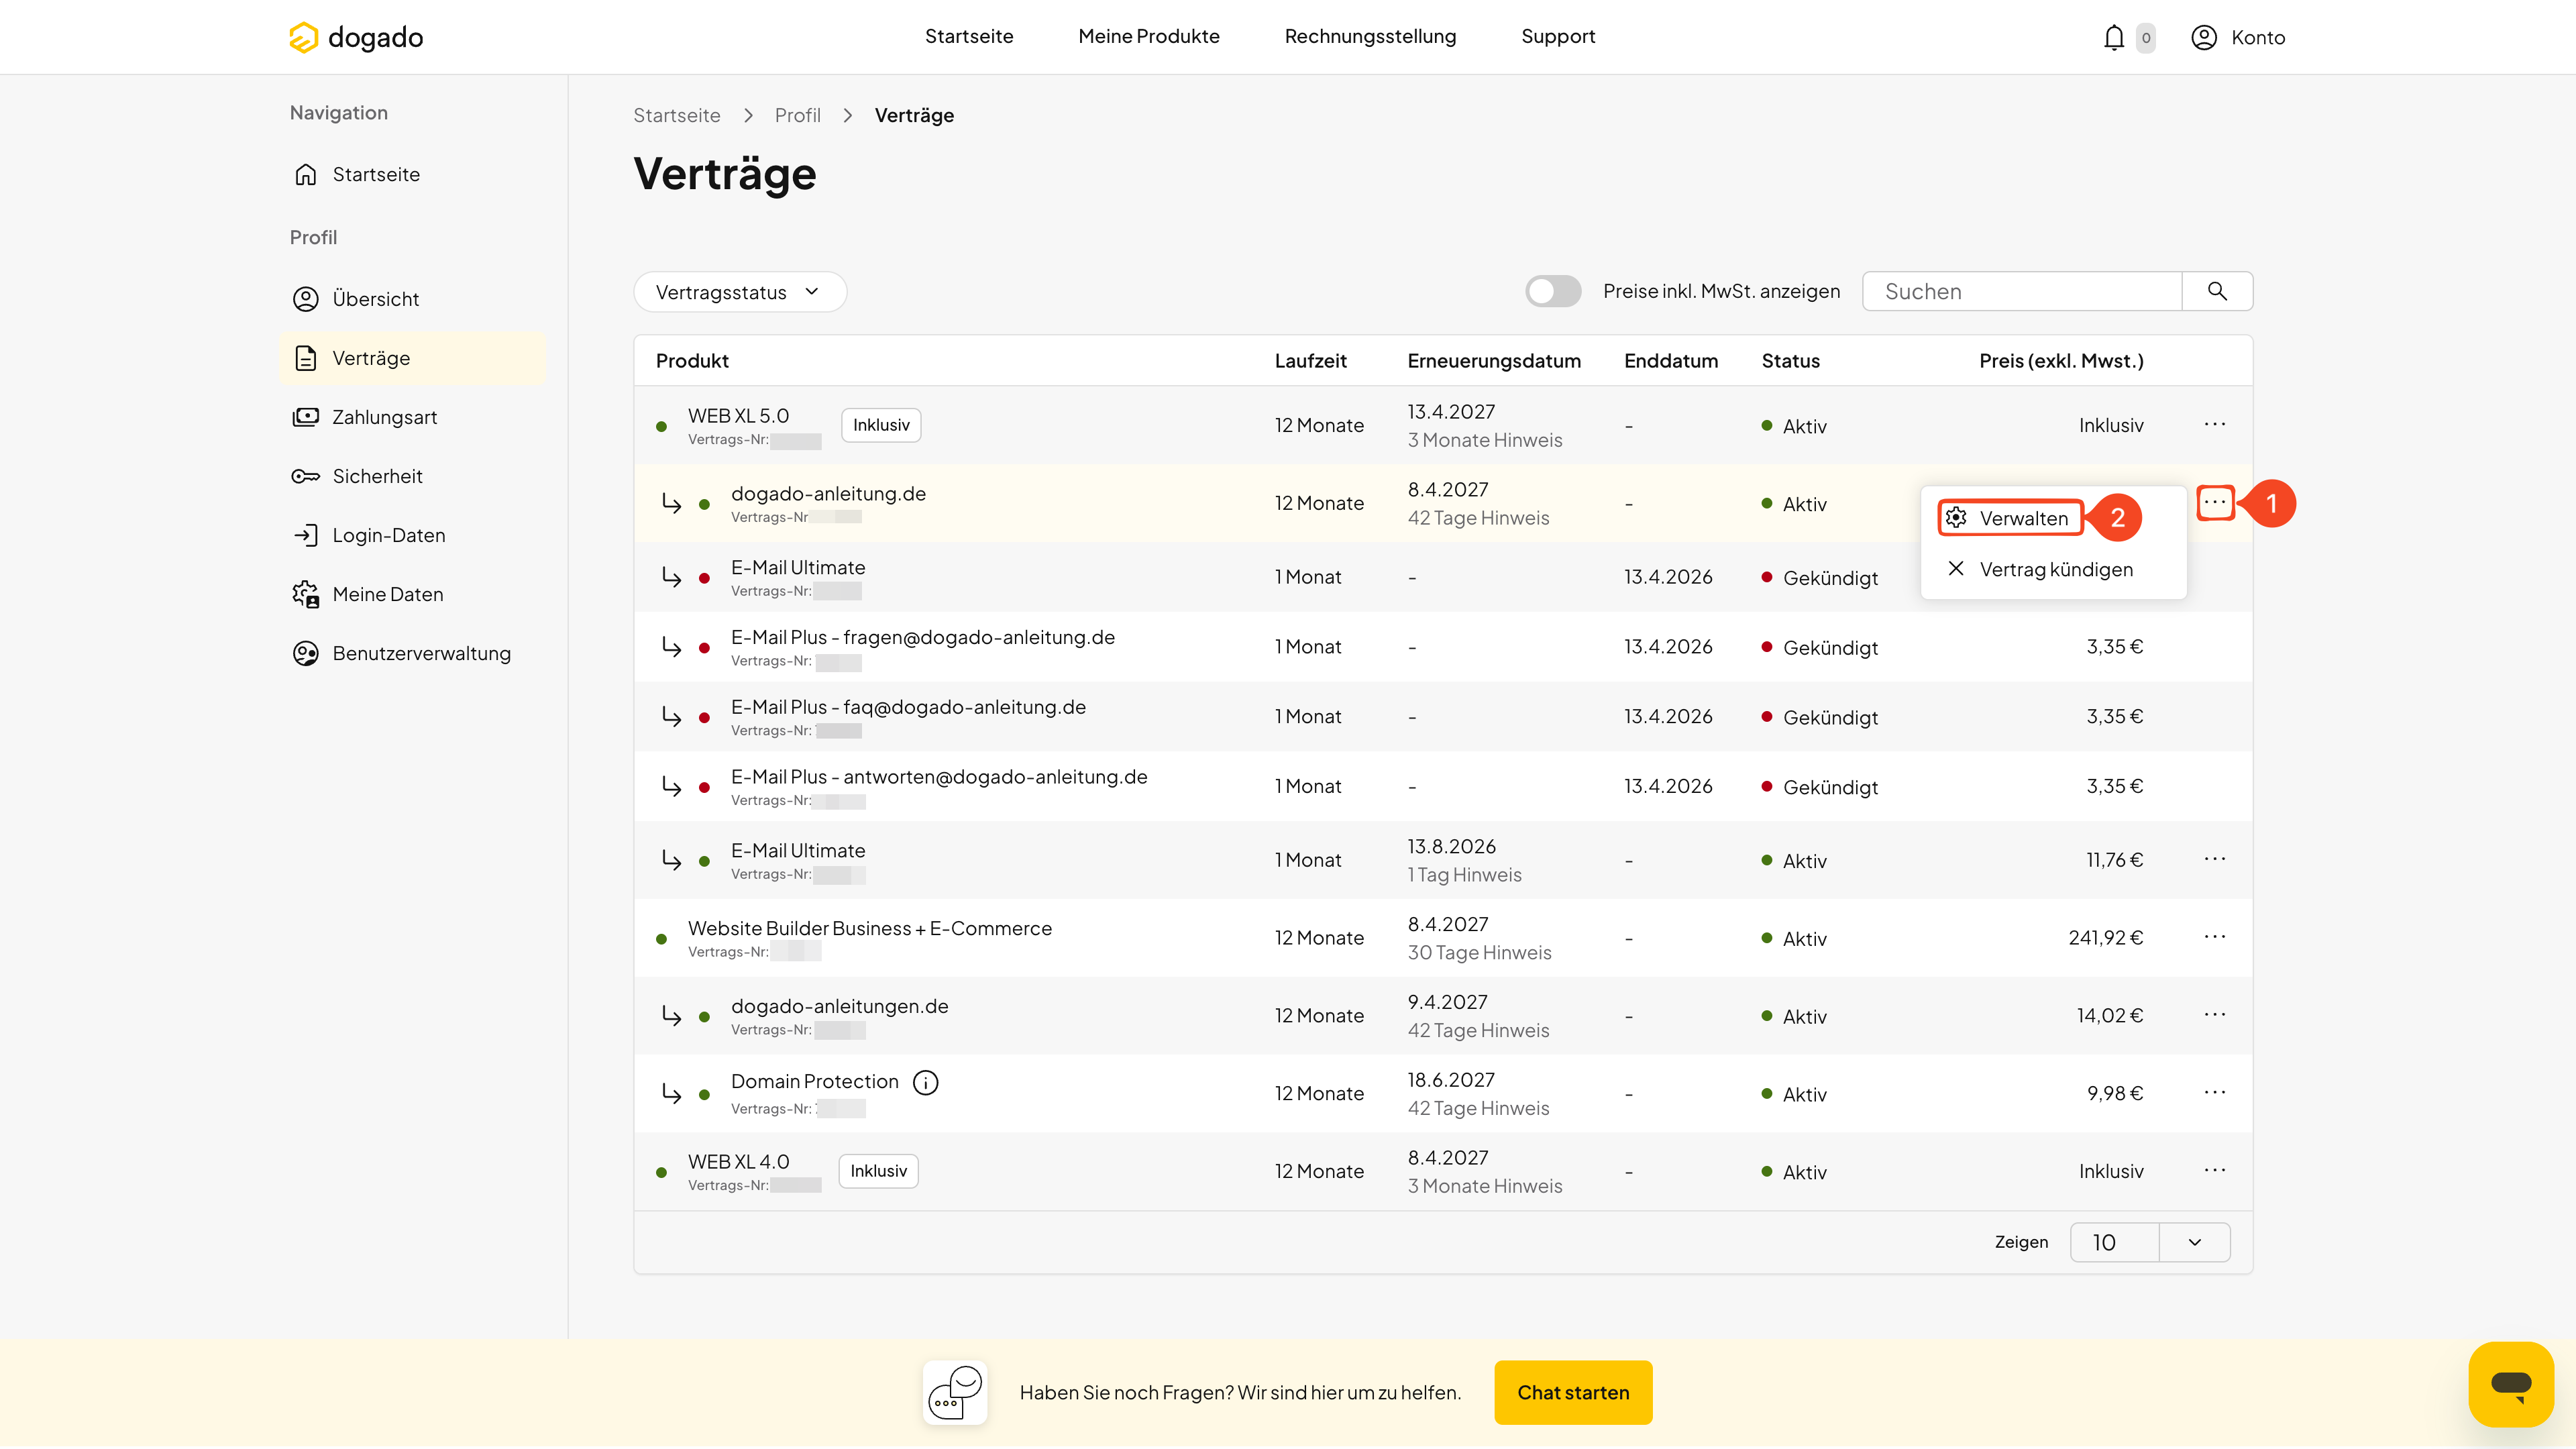Click the Erneuerungsdatum column header

[x=1494, y=361]
